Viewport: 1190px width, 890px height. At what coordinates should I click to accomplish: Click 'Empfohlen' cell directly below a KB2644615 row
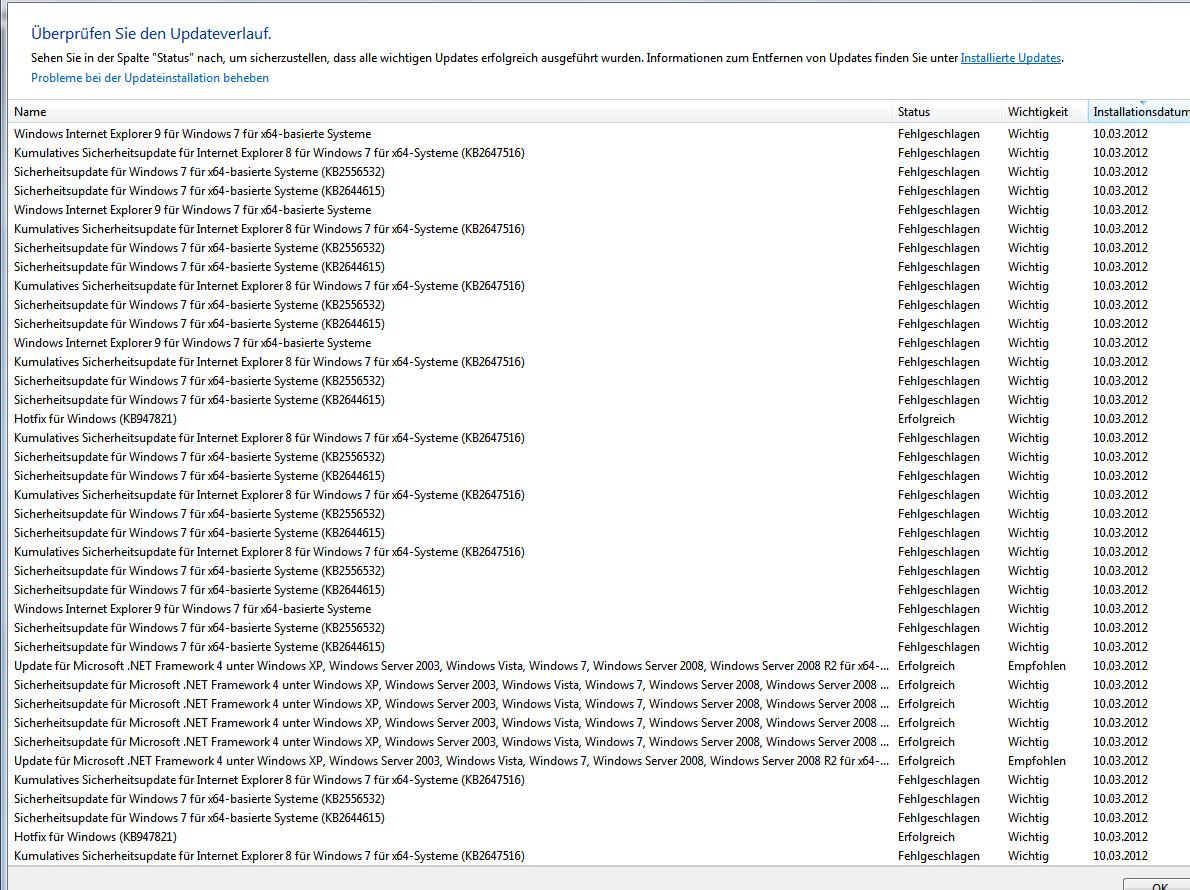[x=1037, y=666]
